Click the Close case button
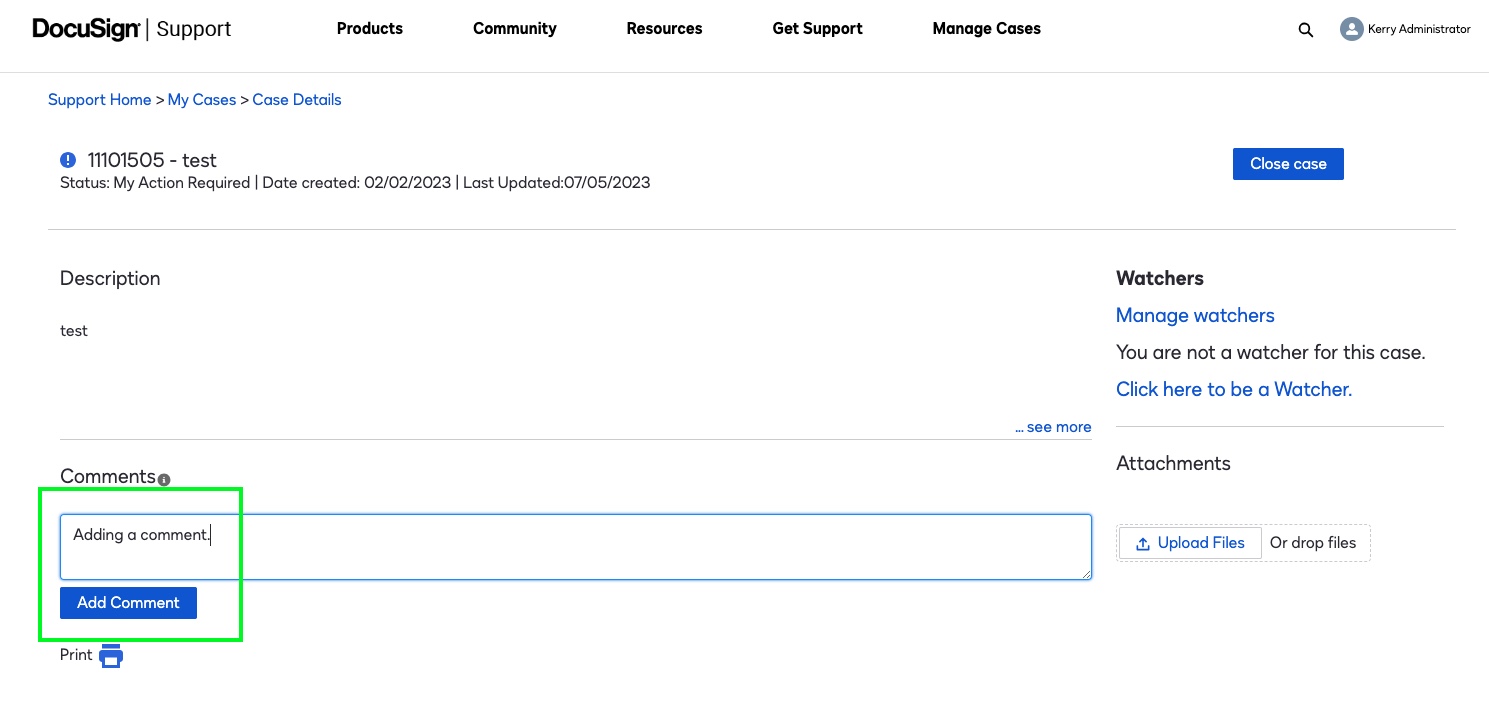Image resolution: width=1489 pixels, height=705 pixels. click(1288, 163)
